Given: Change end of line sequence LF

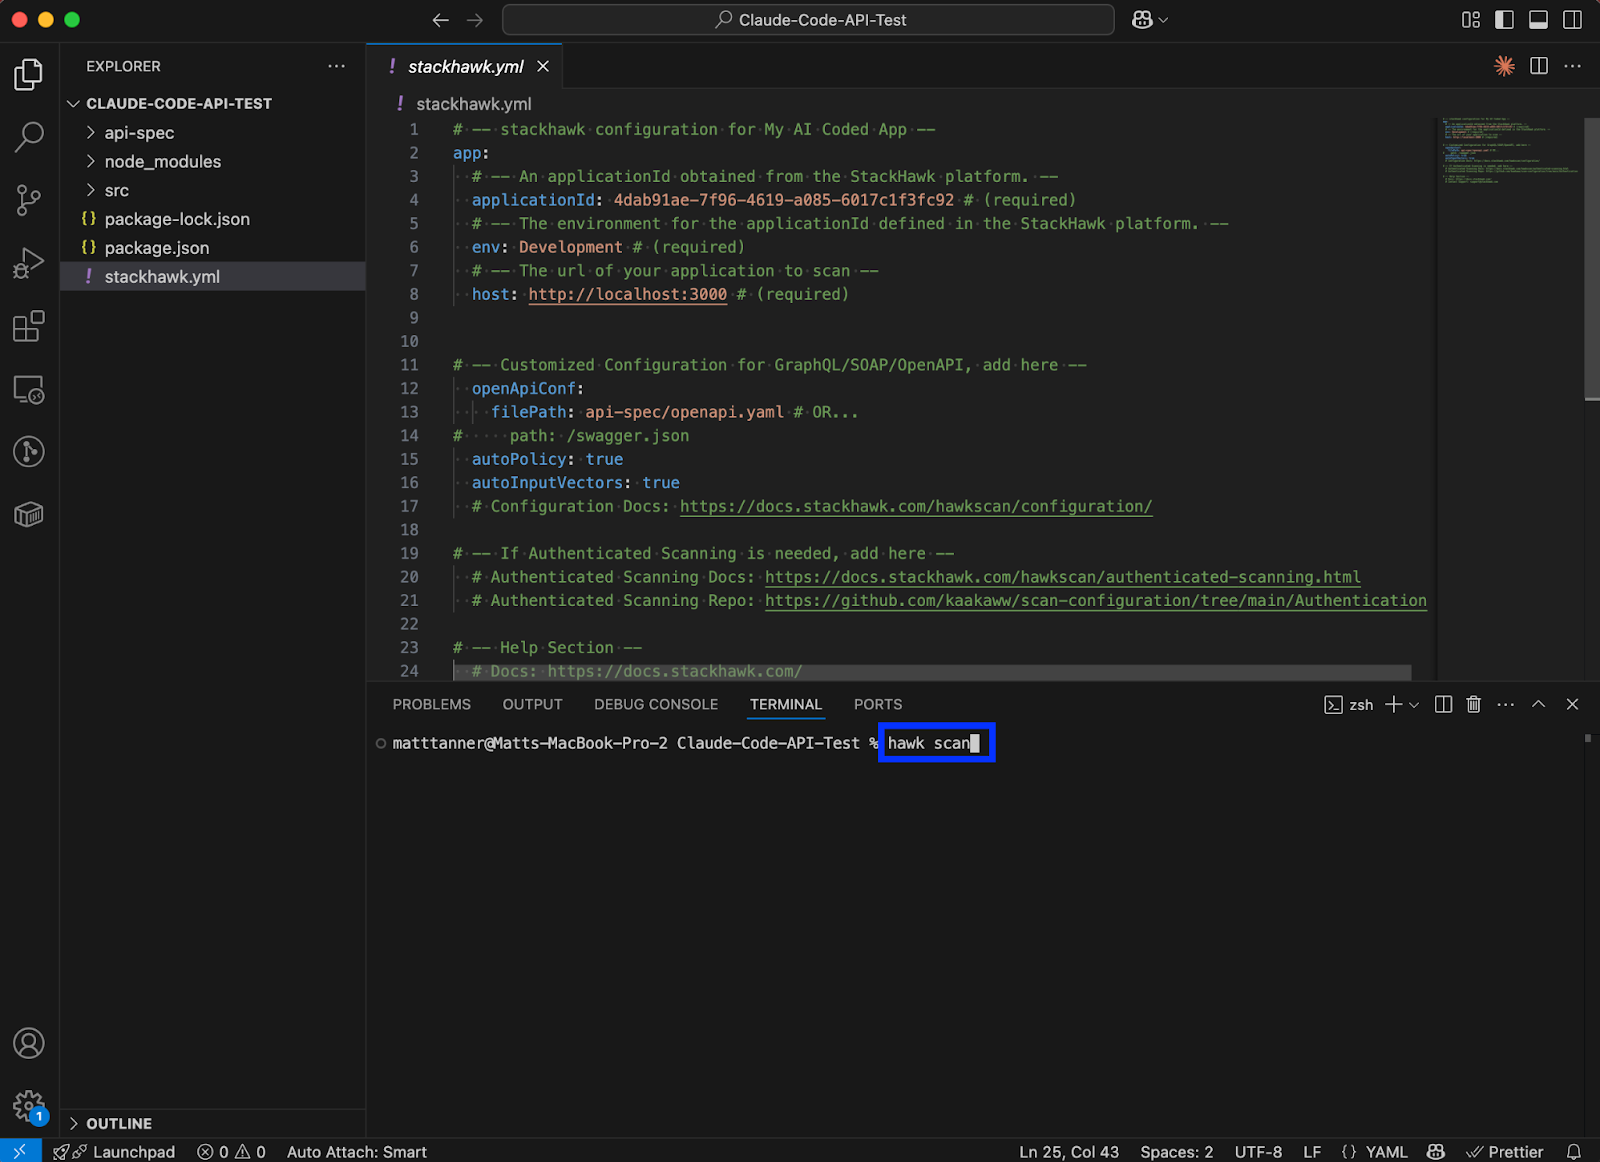Looking at the screenshot, I should [x=1312, y=1151].
